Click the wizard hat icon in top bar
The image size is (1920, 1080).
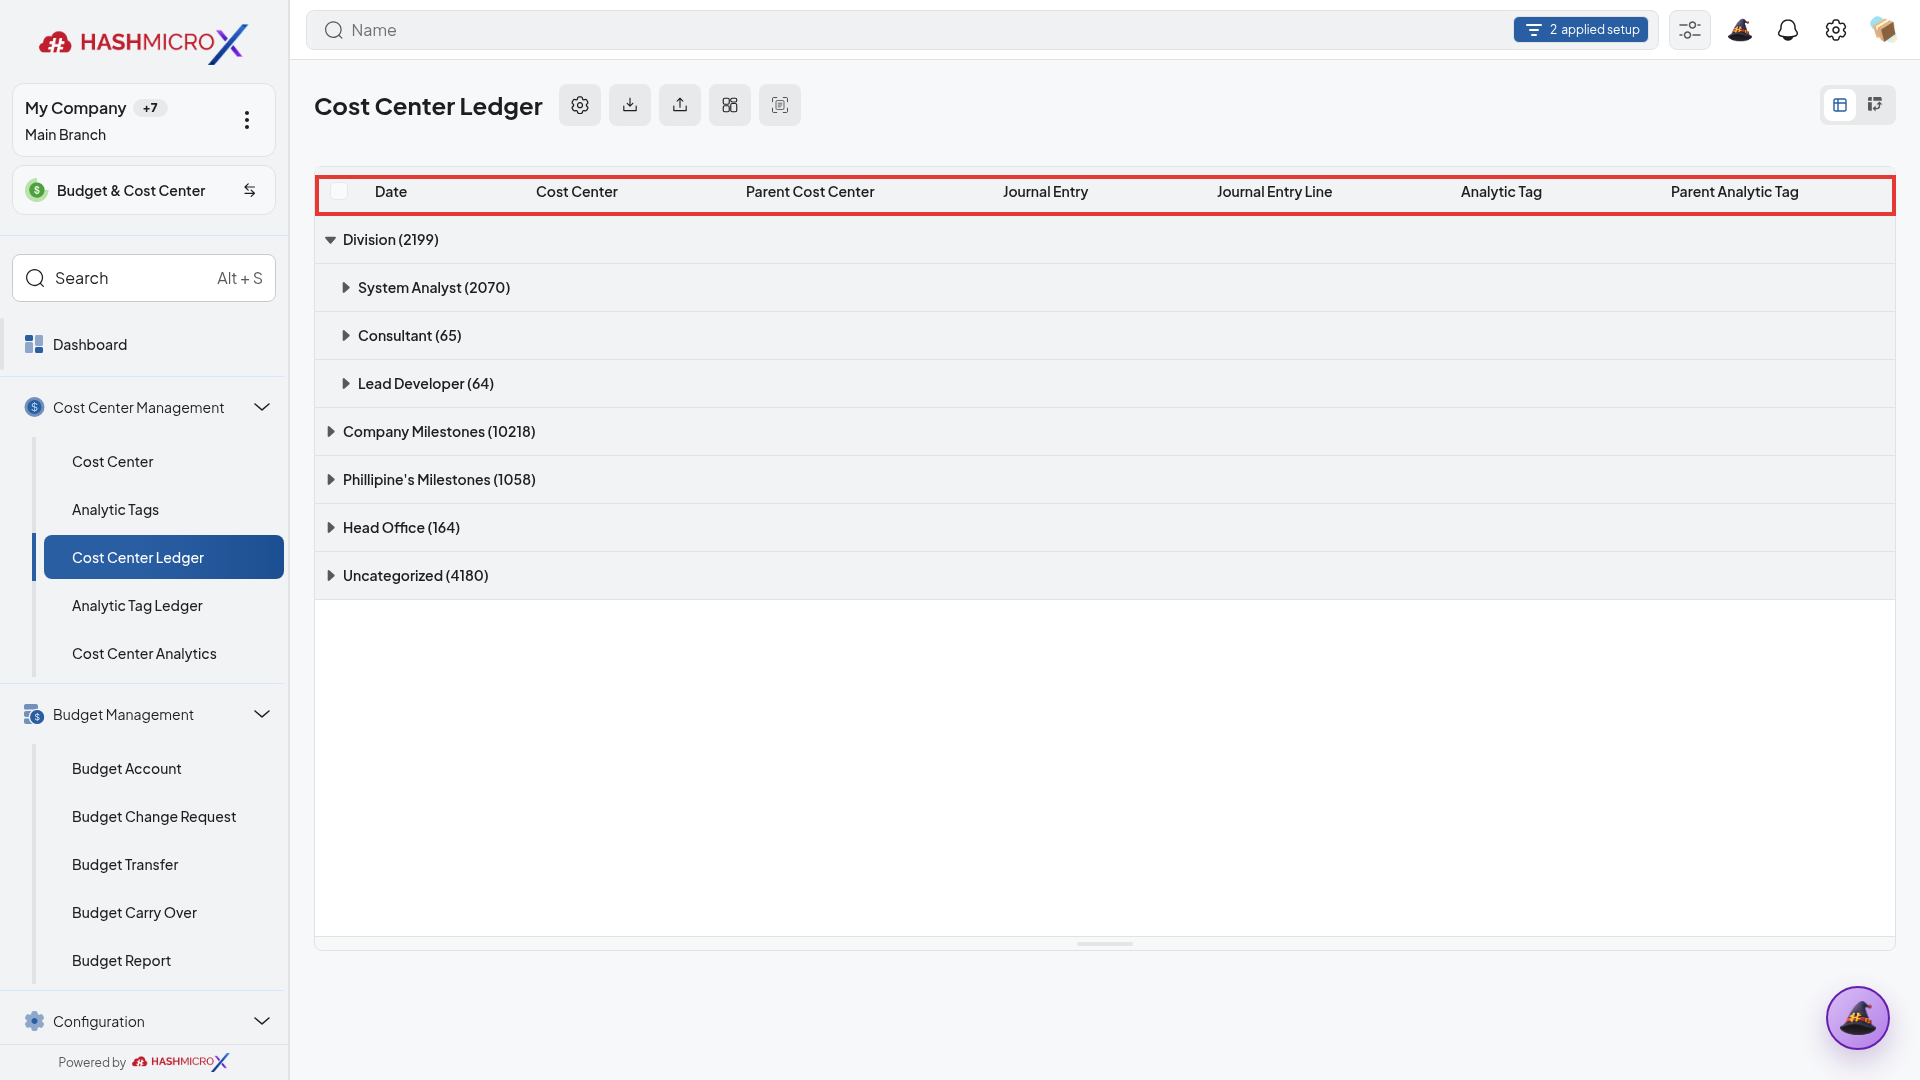1740,30
